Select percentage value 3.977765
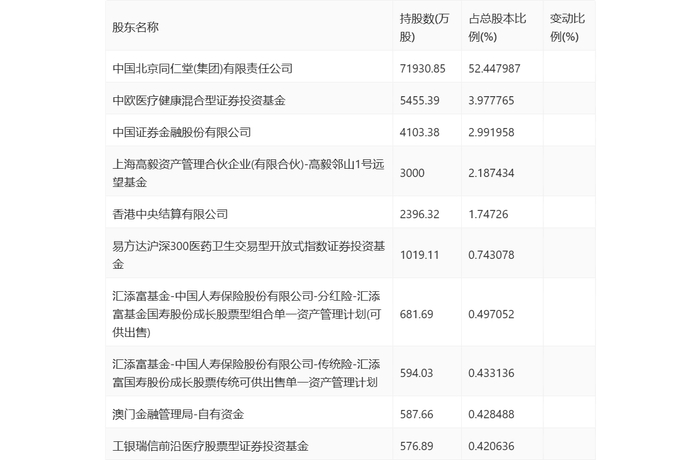The width and height of the screenshot is (700, 460). click(x=491, y=100)
